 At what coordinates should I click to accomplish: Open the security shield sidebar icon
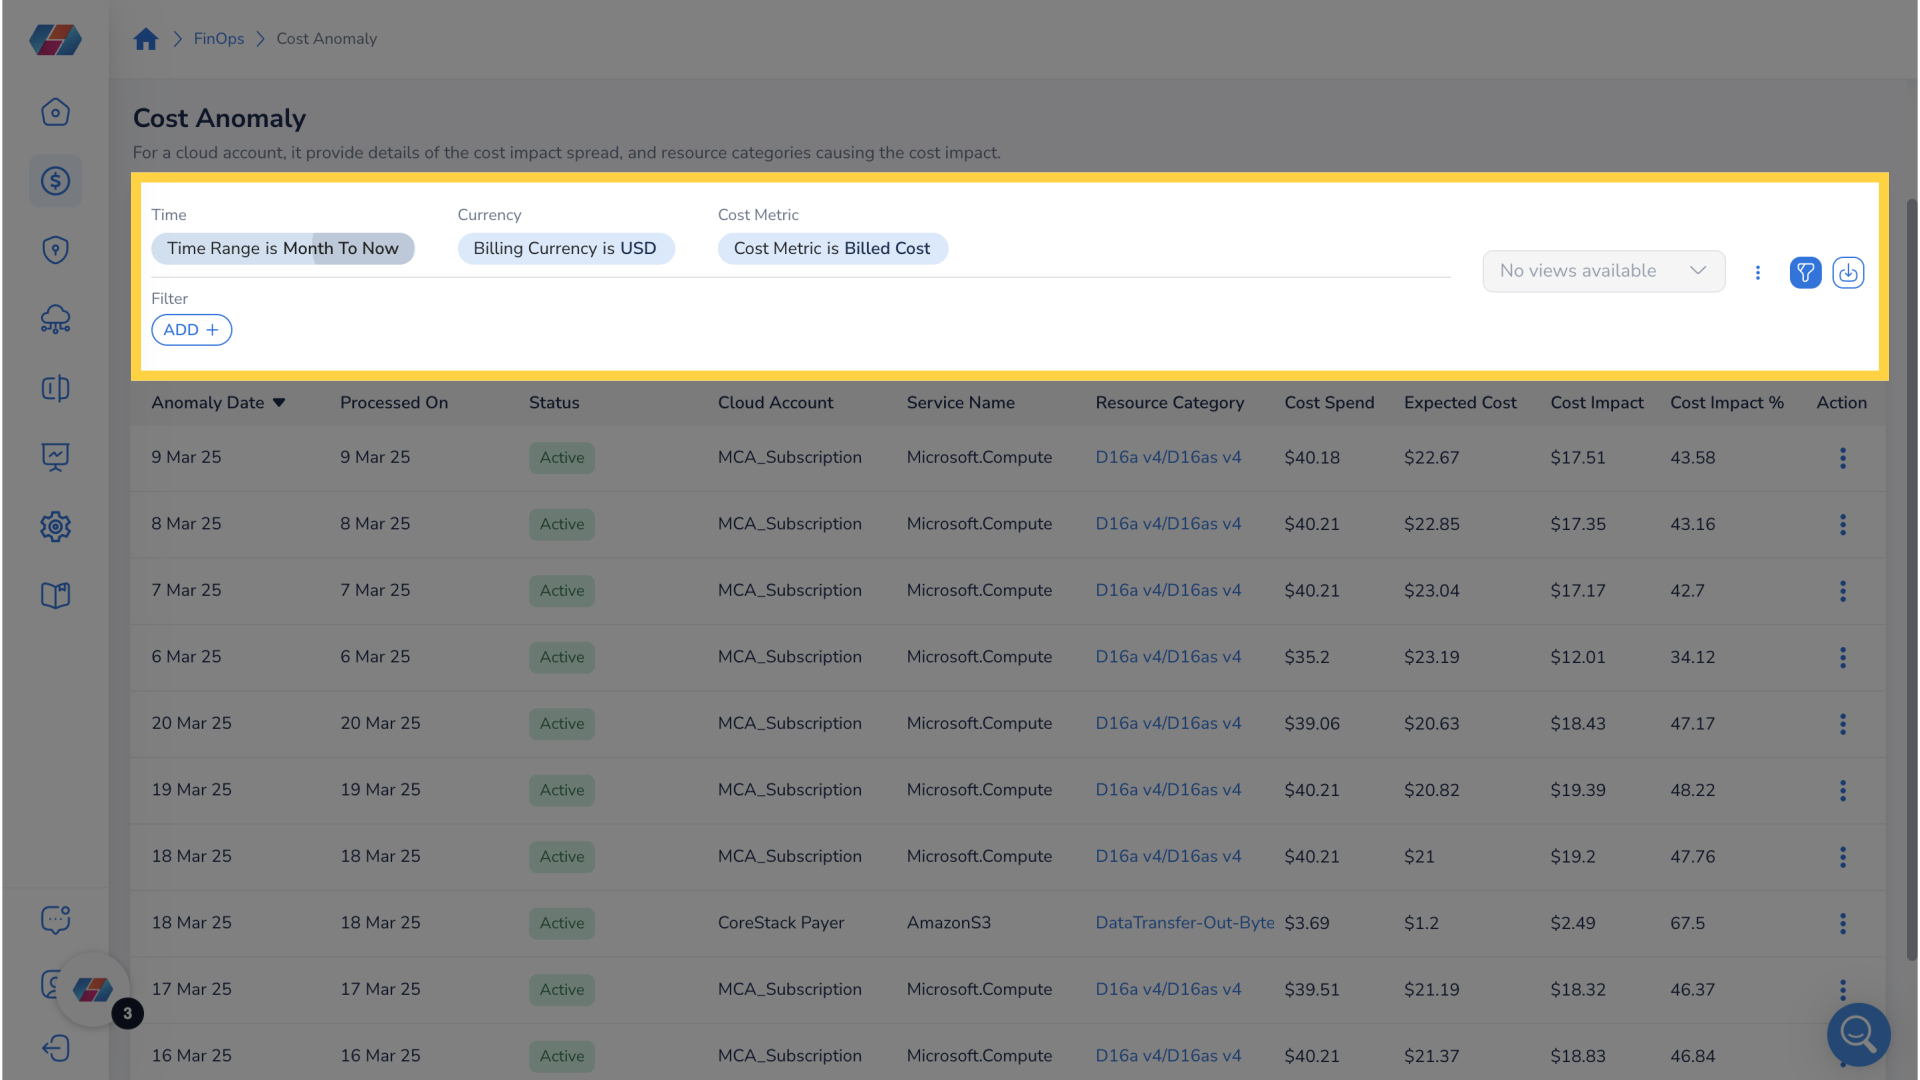pyautogui.click(x=55, y=250)
